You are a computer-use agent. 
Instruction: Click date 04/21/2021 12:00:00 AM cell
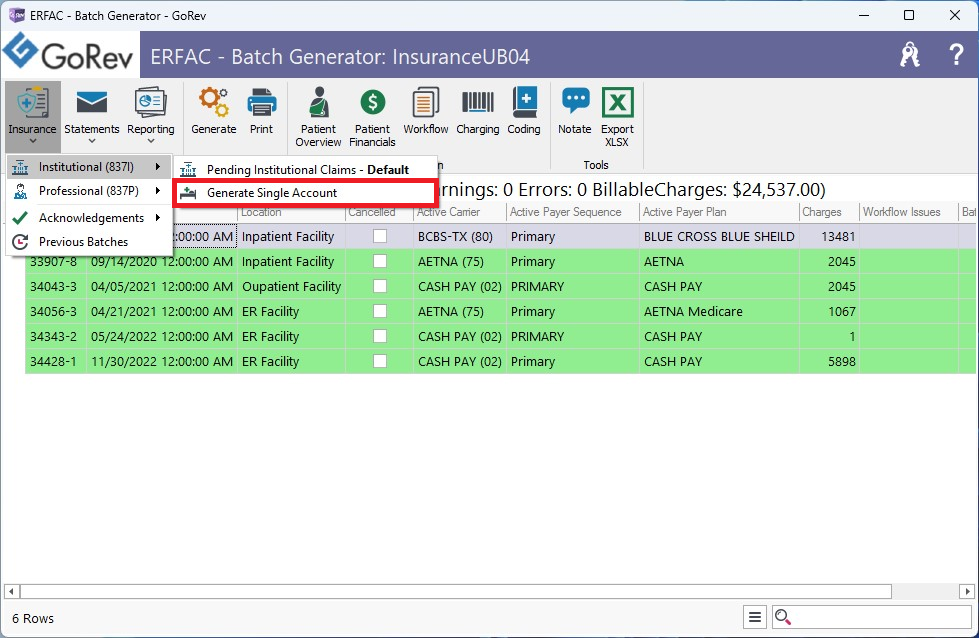pos(162,311)
